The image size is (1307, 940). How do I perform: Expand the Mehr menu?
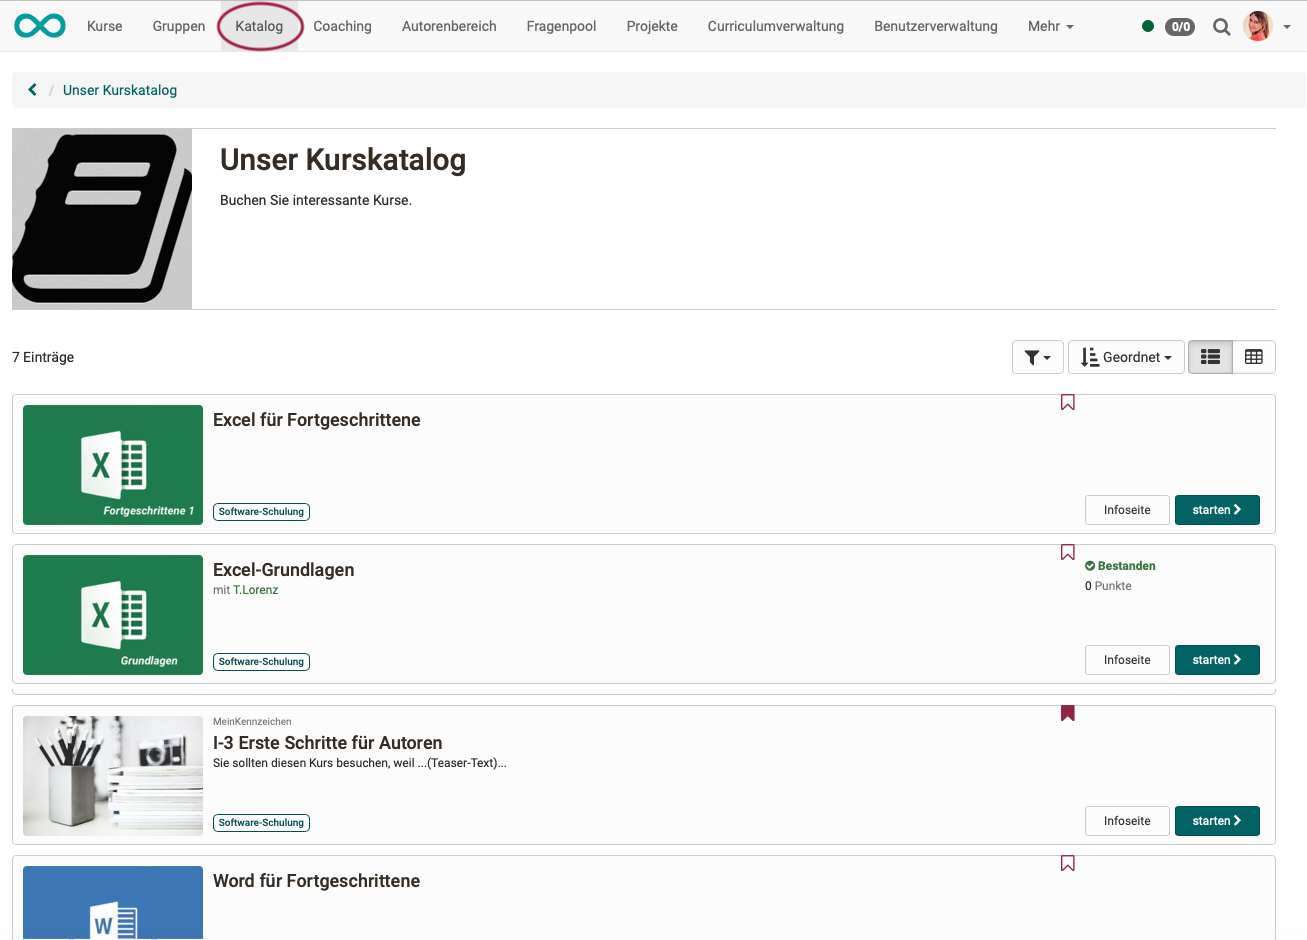click(x=1050, y=26)
